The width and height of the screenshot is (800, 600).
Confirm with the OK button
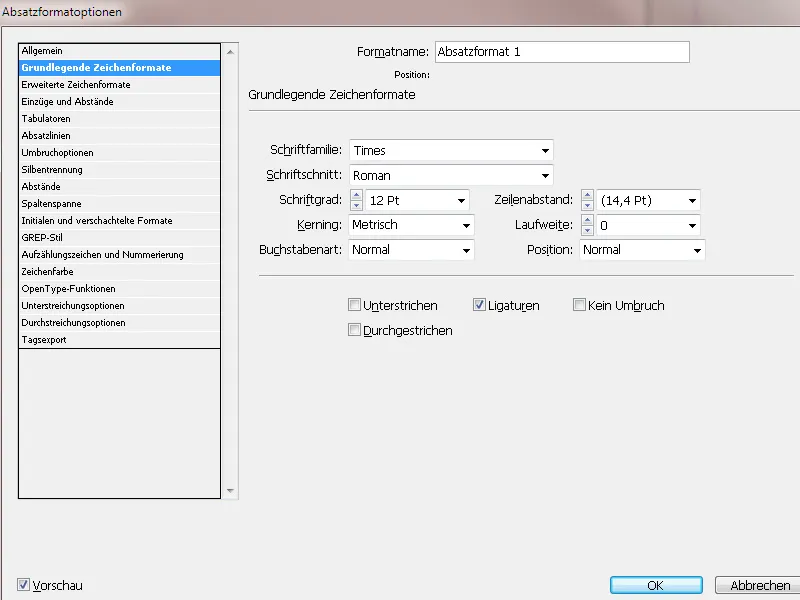(656, 585)
